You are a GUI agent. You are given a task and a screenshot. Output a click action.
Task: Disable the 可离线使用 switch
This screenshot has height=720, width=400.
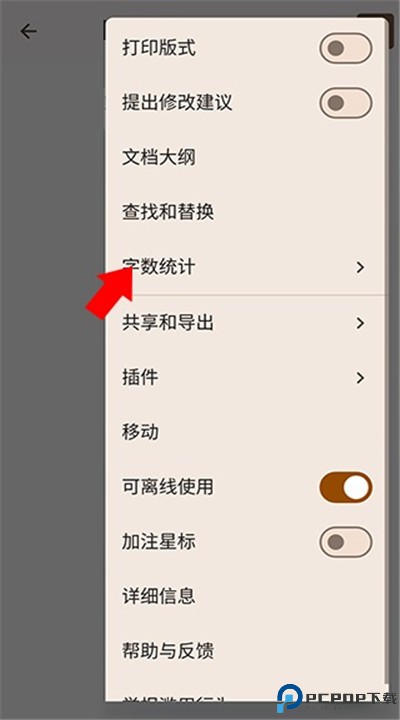point(346,487)
